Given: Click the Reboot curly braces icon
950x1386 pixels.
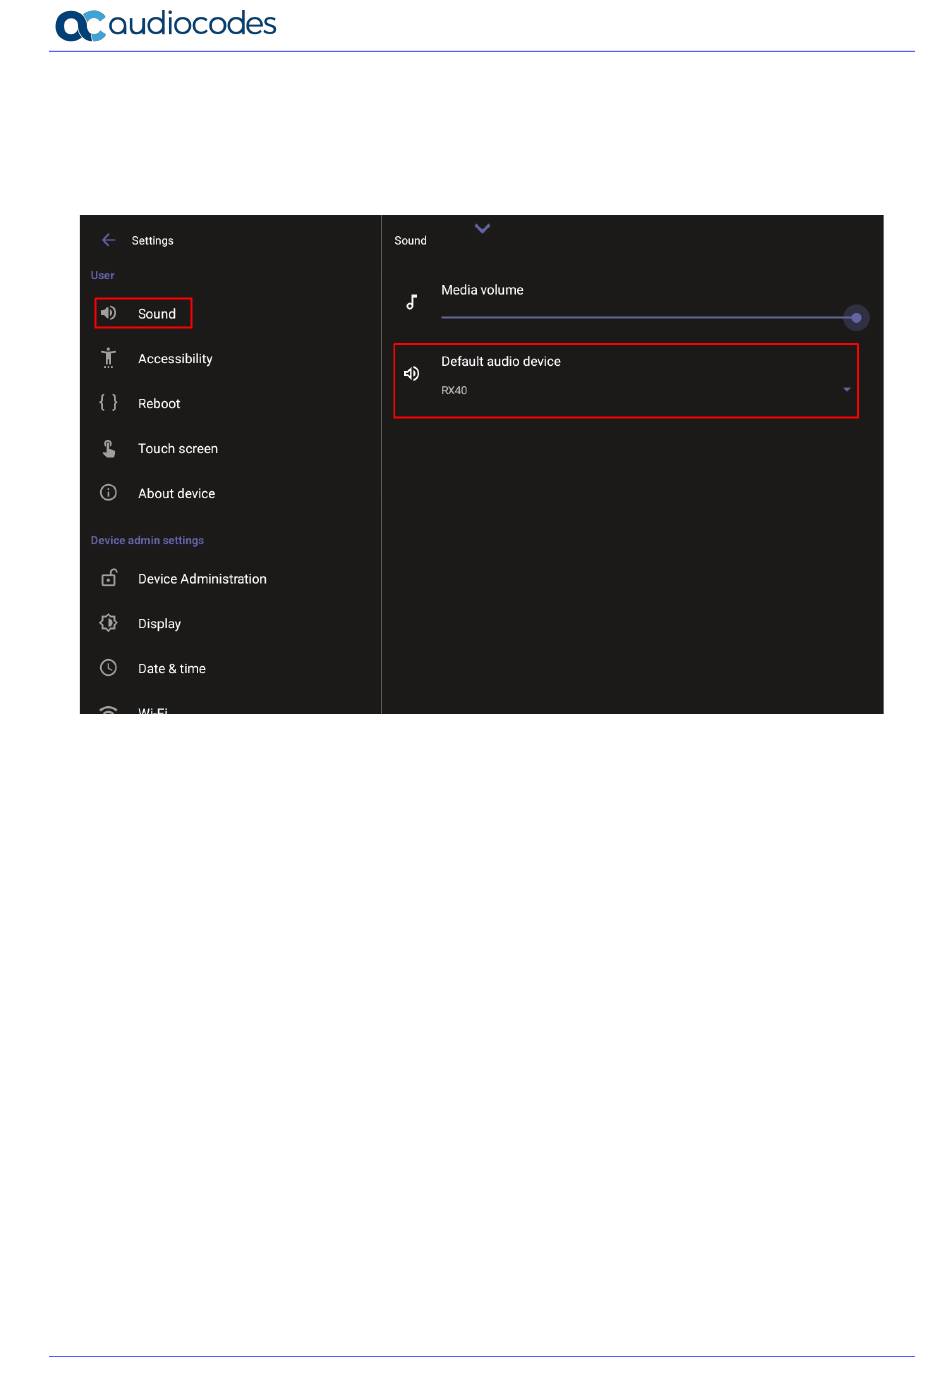Looking at the screenshot, I should click(108, 402).
